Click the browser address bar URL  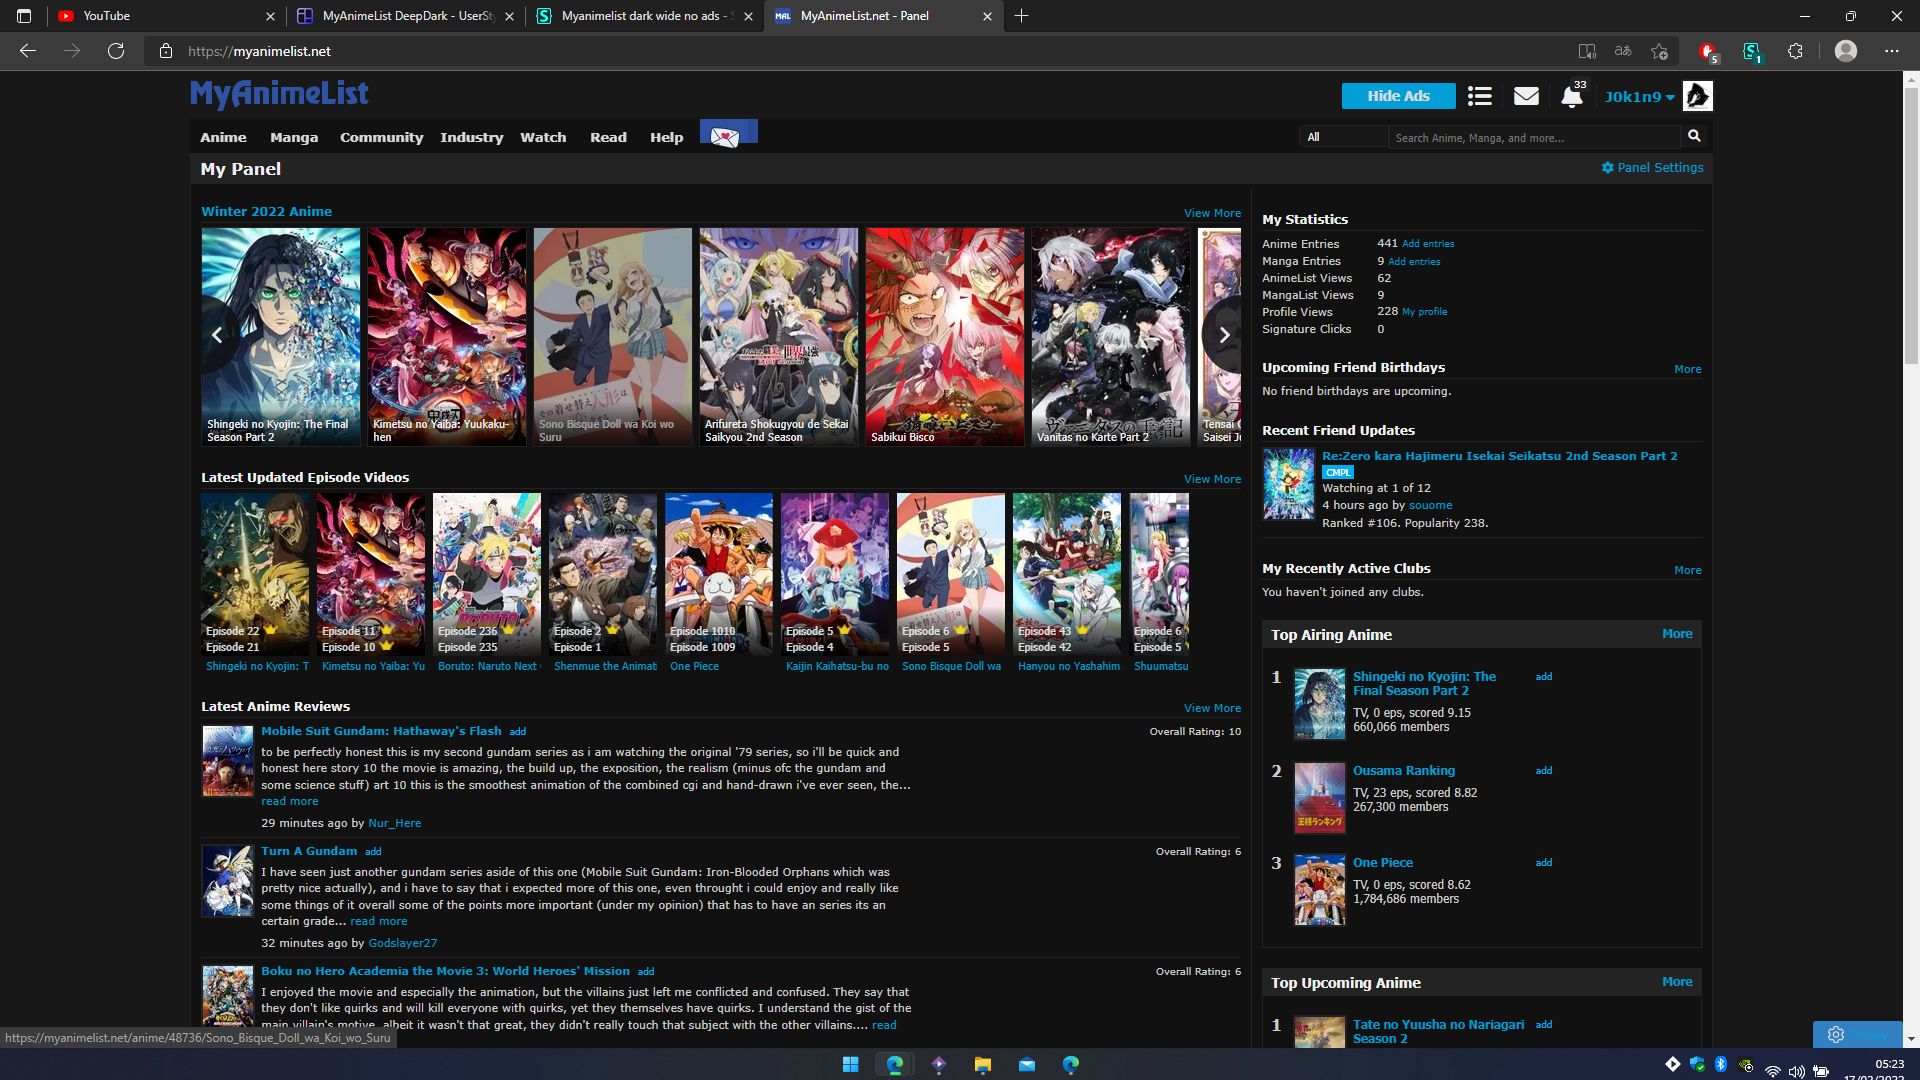pyautogui.click(x=259, y=51)
